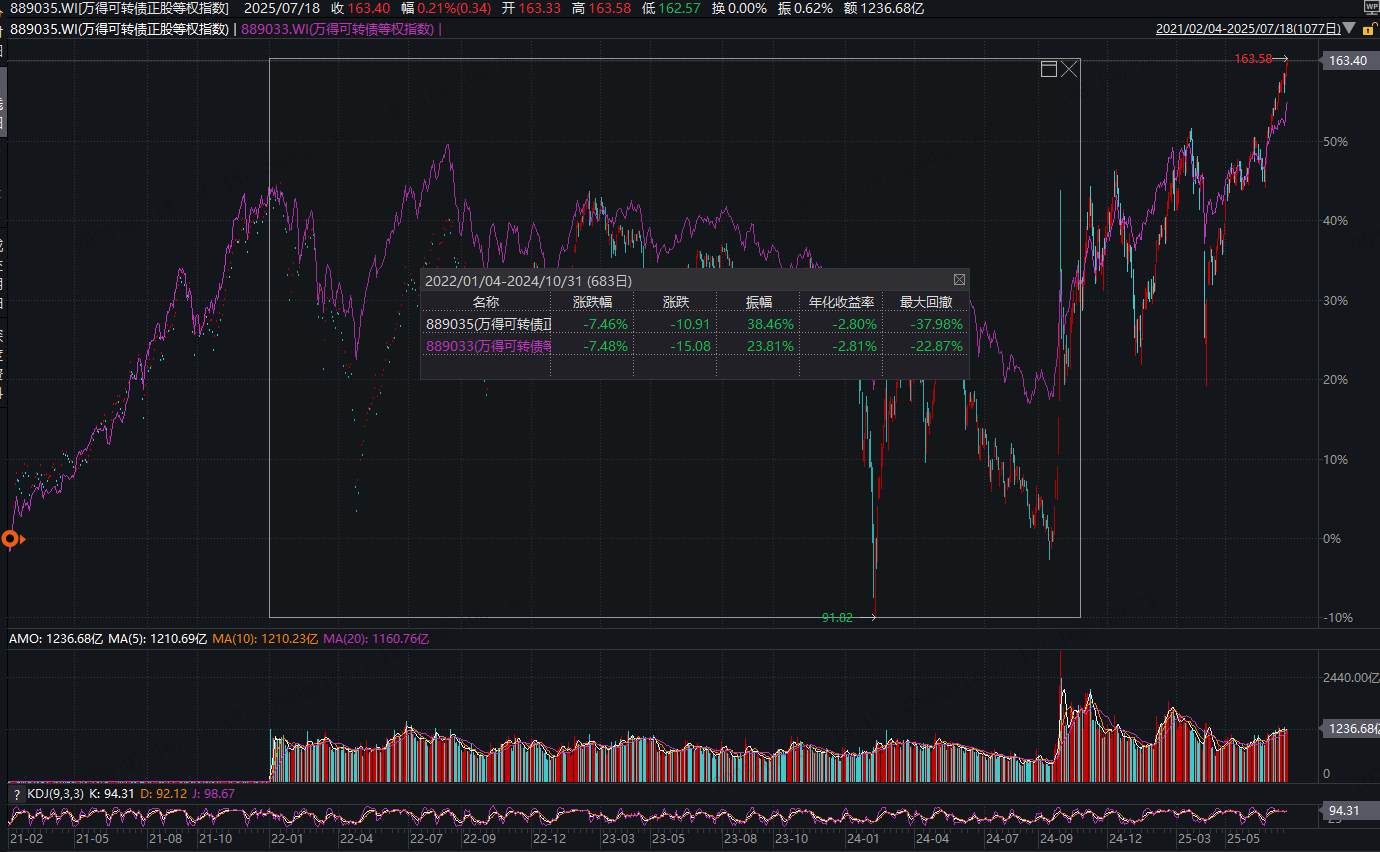The image size is (1380, 852).
Task: Click the orange chart start marker icon
Action: coord(11,540)
